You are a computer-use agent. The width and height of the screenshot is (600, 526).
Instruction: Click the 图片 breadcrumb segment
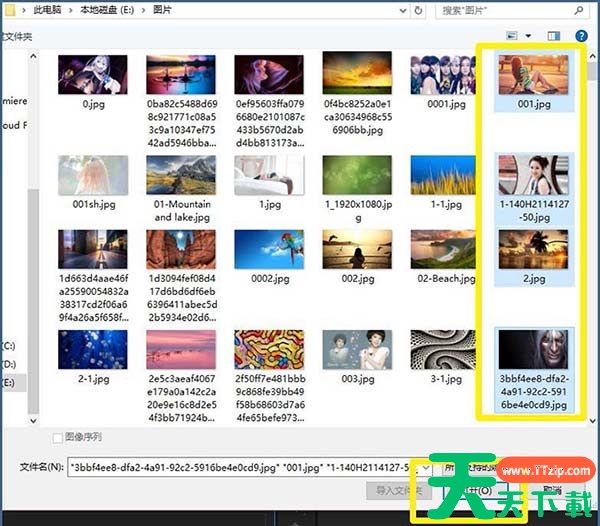(162, 10)
